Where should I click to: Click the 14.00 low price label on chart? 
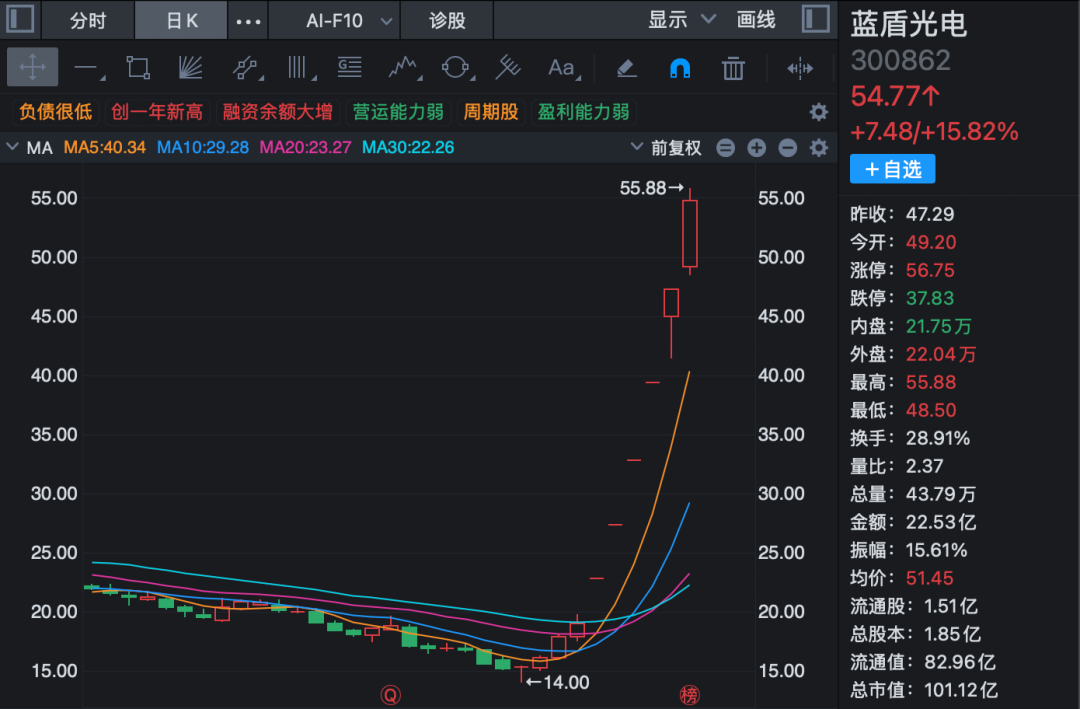[x=558, y=683]
